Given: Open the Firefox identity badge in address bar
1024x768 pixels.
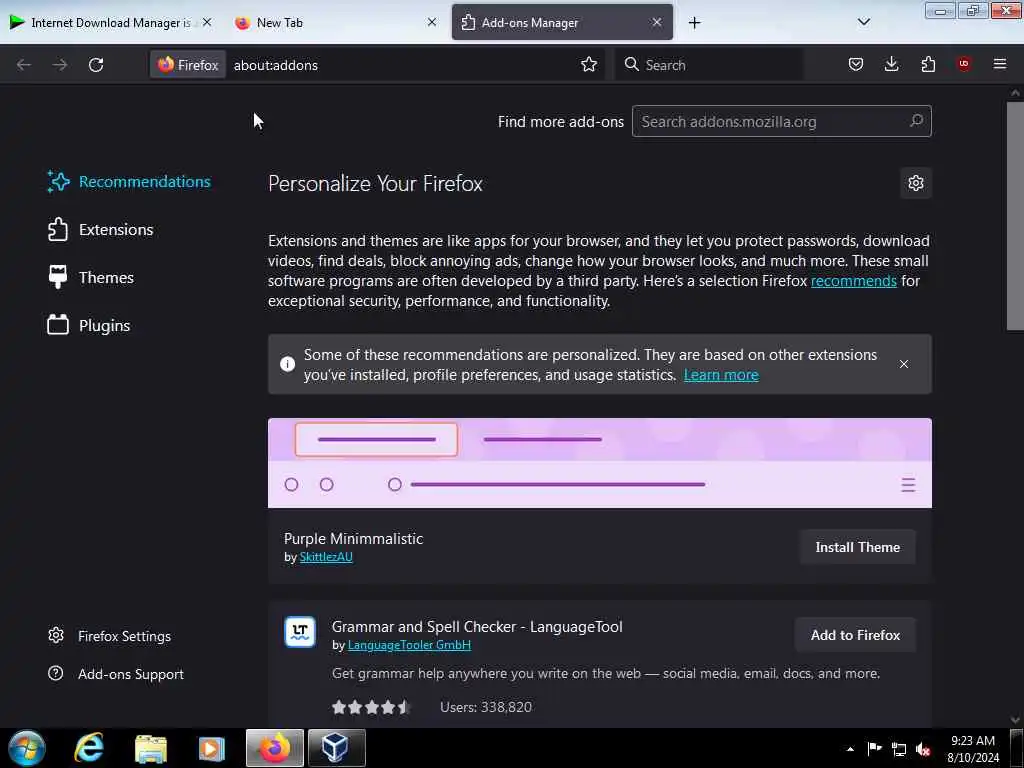Looking at the screenshot, I should (x=188, y=65).
